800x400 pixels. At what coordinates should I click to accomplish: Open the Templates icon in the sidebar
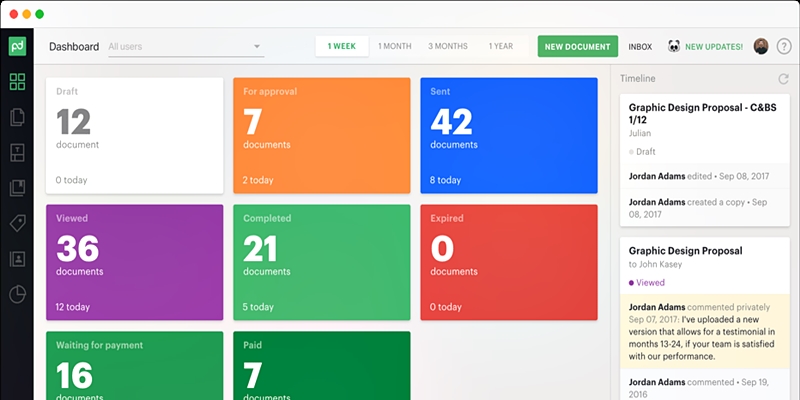click(x=17, y=152)
